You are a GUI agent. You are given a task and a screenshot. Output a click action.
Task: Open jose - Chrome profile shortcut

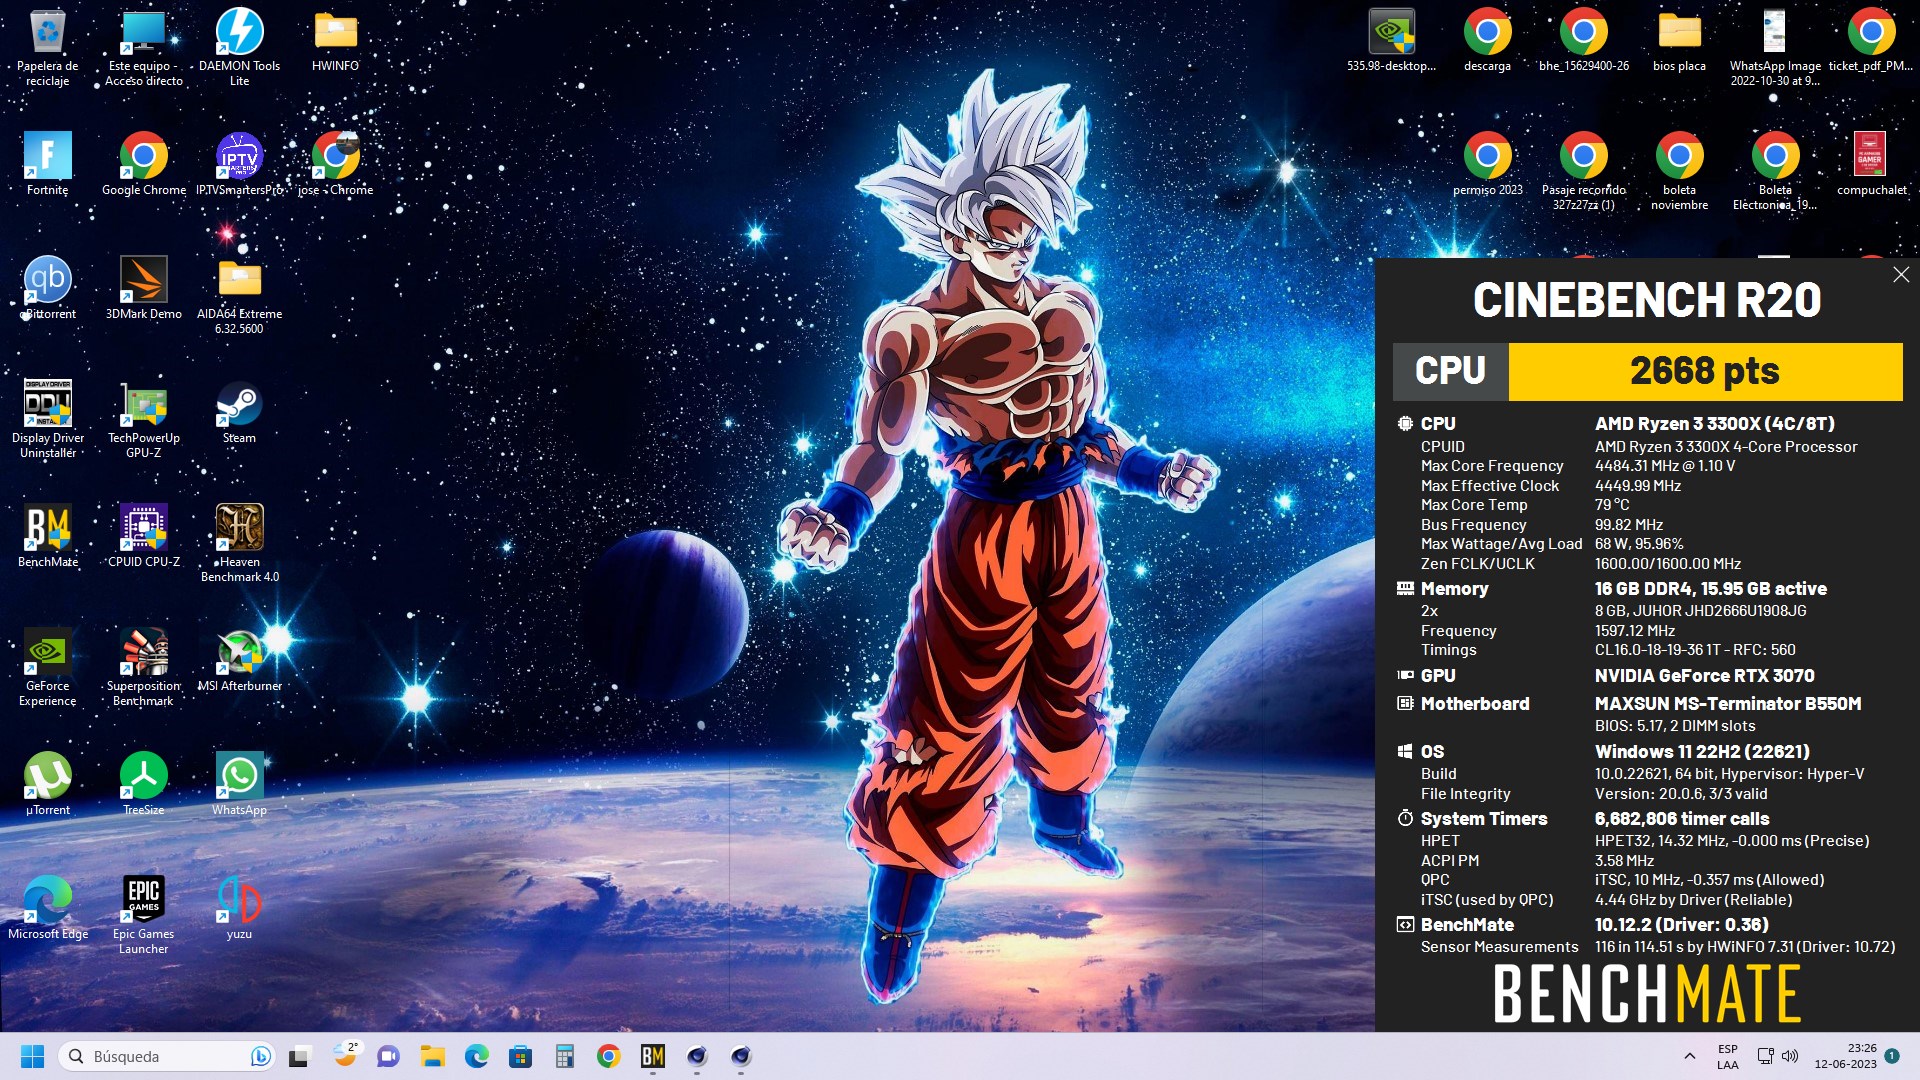(x=335, y=164)
